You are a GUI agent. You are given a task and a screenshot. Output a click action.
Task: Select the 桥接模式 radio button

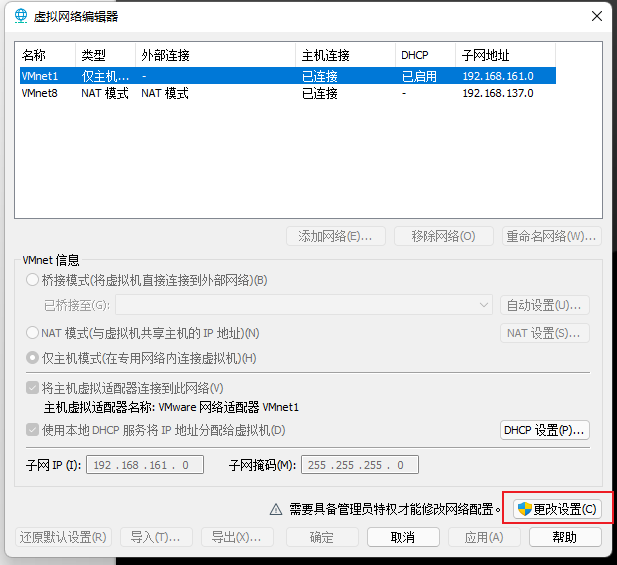[x=32, y=280]
